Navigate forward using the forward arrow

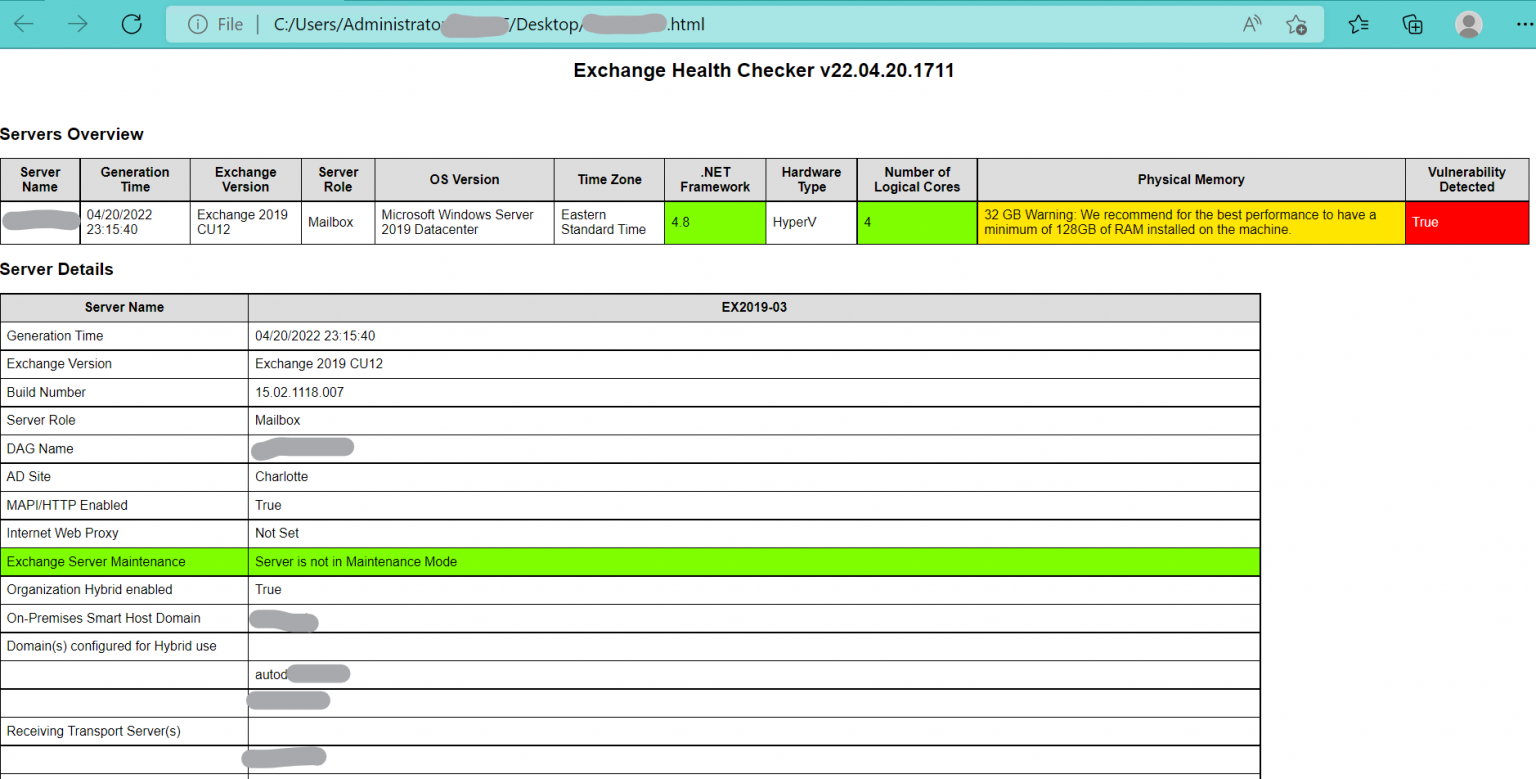pyautogui.click(x=76, y=24)
